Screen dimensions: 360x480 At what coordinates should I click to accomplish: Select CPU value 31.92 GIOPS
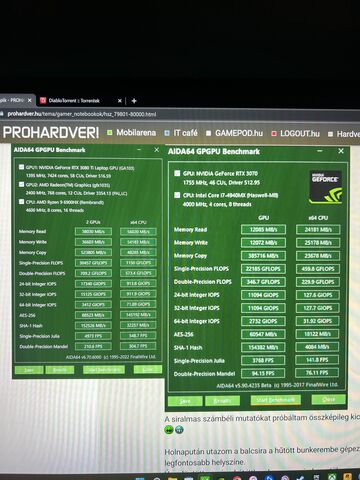318,321
